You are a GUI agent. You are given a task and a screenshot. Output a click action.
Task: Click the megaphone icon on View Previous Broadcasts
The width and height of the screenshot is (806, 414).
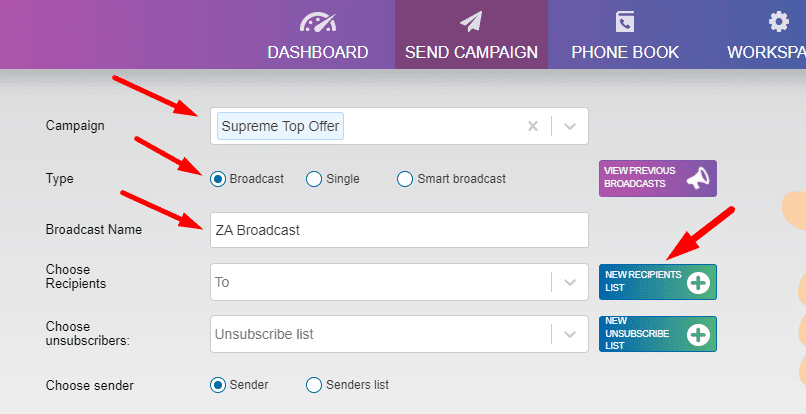(x=698, y=178)
